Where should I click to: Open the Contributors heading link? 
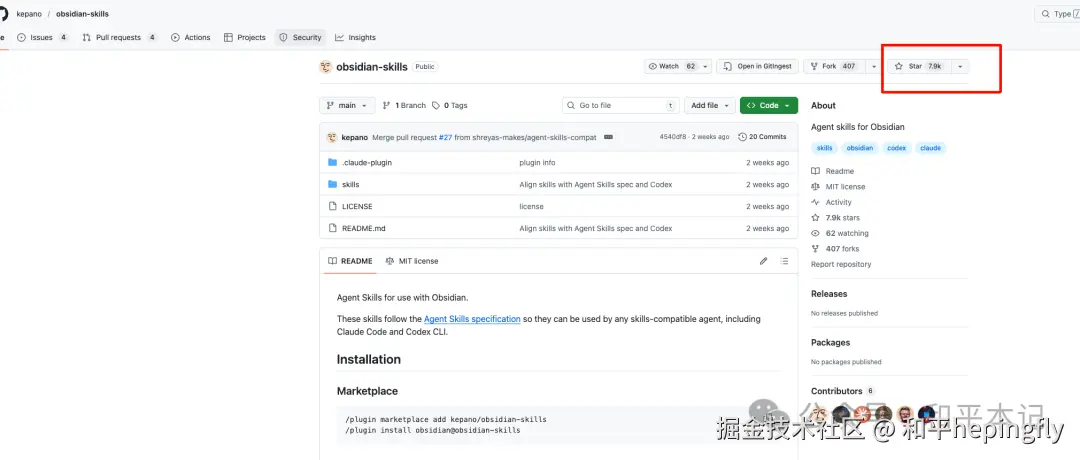pos(843,391)
